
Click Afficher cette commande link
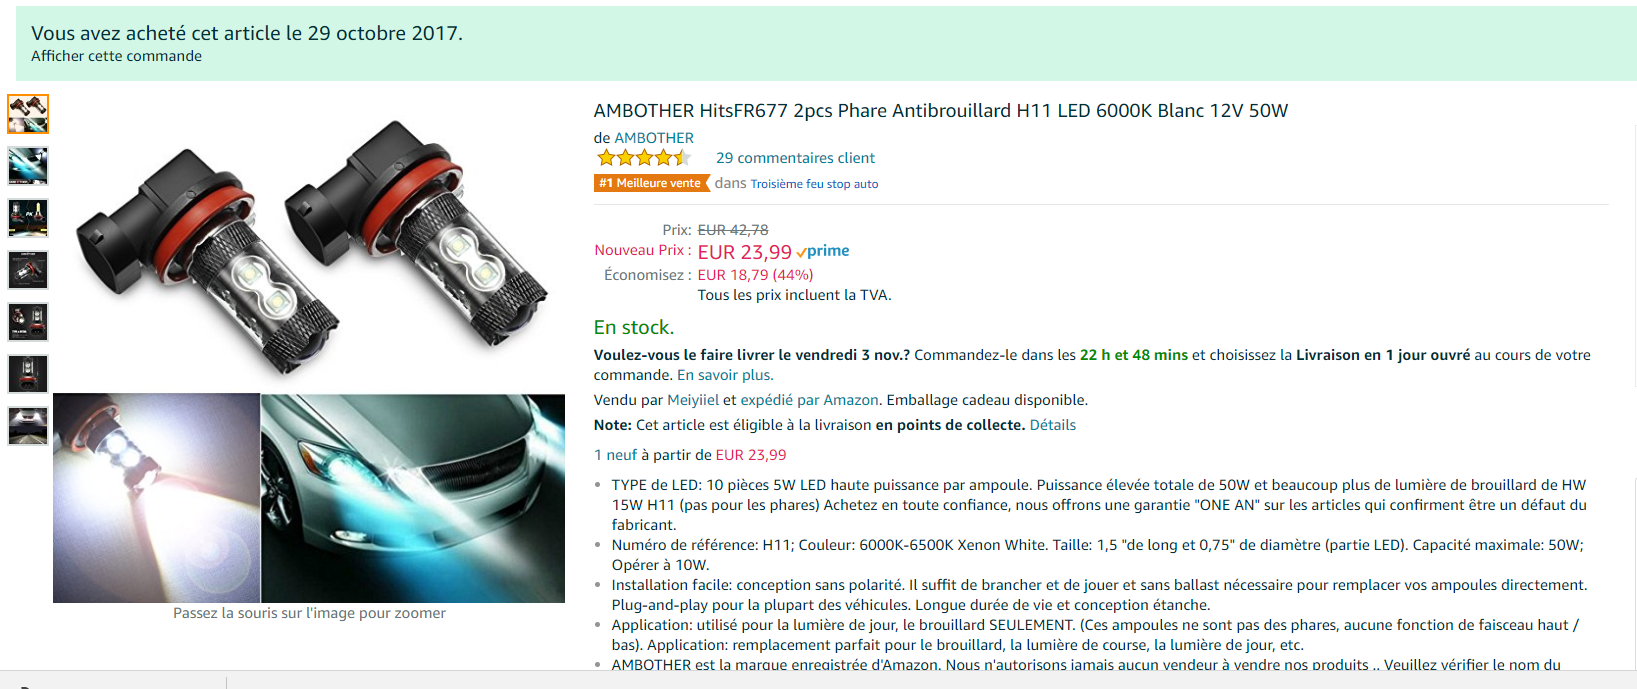point(116,56)
